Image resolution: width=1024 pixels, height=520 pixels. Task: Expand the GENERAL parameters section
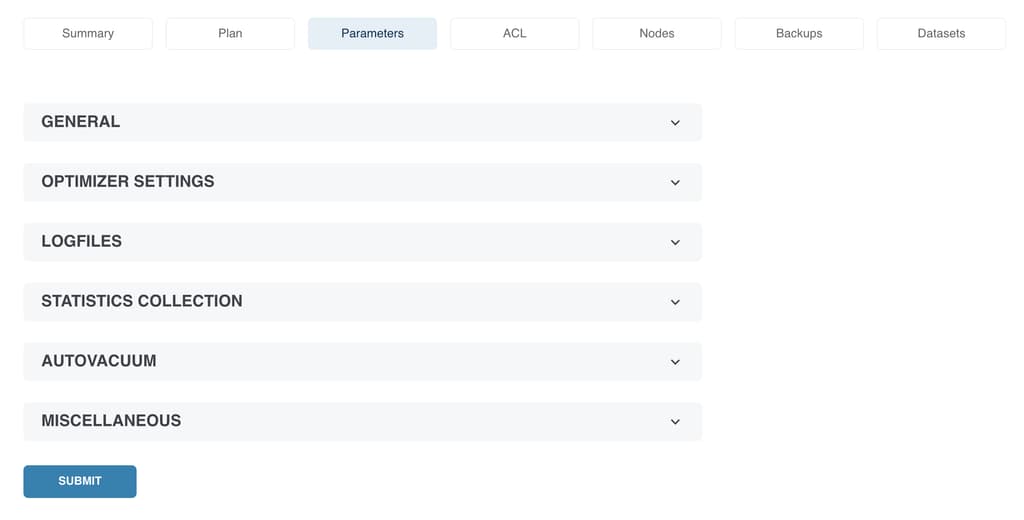pyautogui.click(x=362, y=122)
